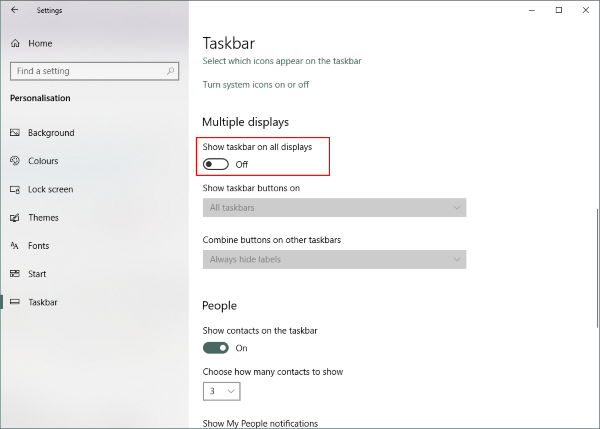Click the Themes brush icon
The image size is (600, 429).
click(15, 217)
